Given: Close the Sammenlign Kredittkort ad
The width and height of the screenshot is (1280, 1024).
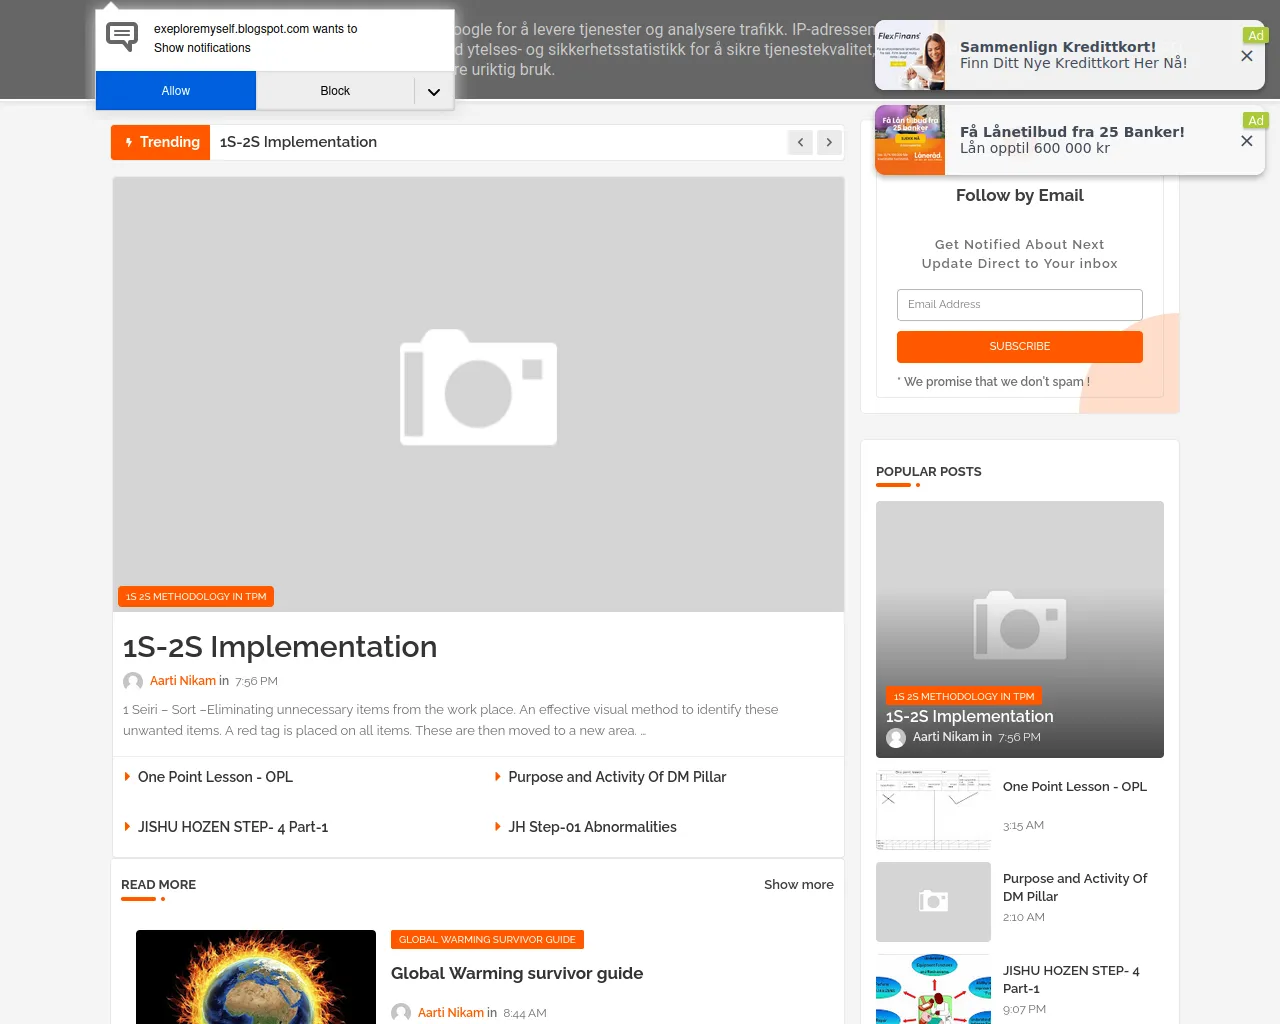Looking at the screenshot, I should pos(1246,56).
